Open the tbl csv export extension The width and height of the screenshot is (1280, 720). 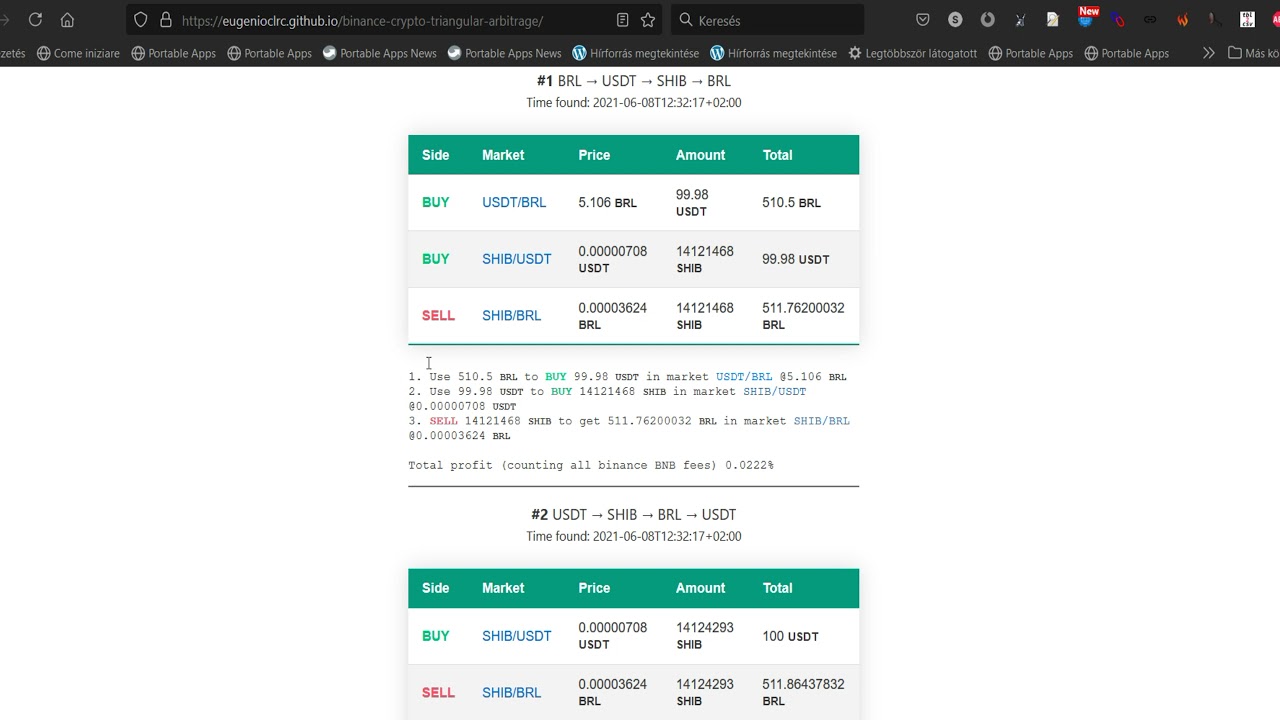(x=1247, y=19)
